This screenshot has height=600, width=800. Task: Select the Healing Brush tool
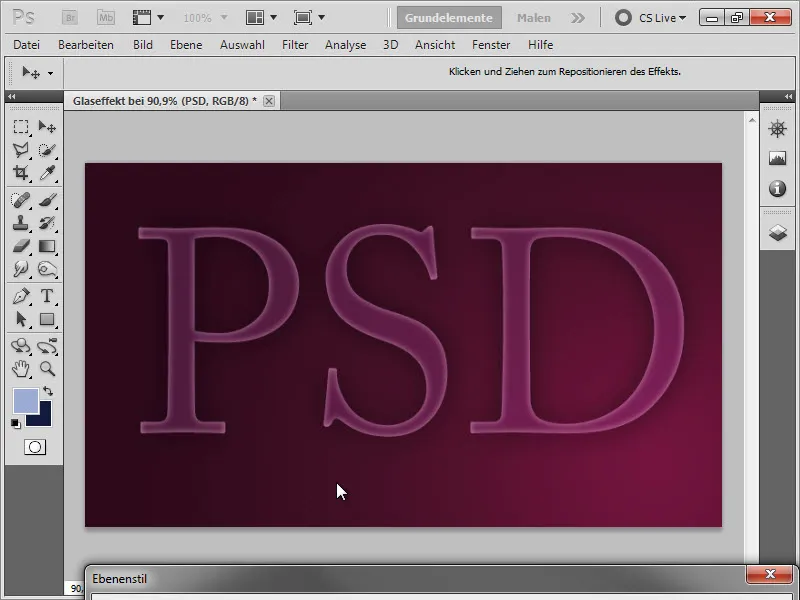21,200
